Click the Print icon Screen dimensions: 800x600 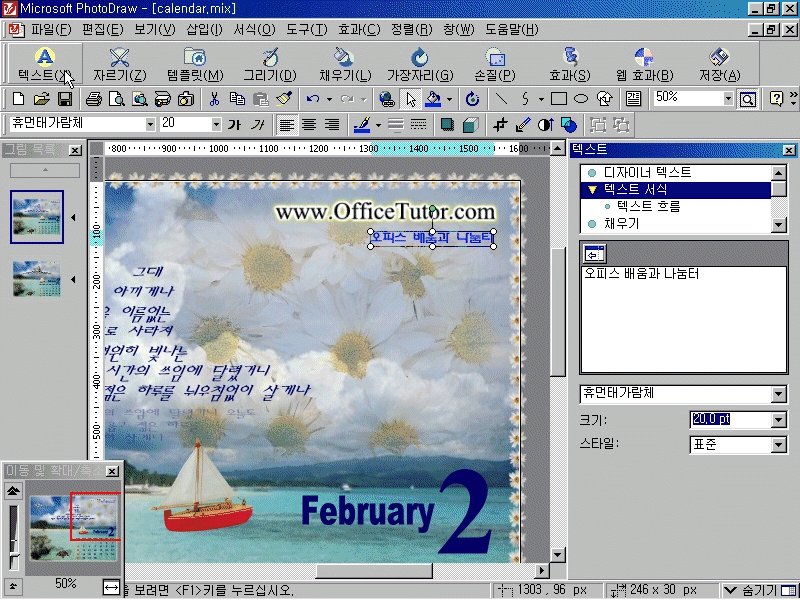tap(93, 99)
